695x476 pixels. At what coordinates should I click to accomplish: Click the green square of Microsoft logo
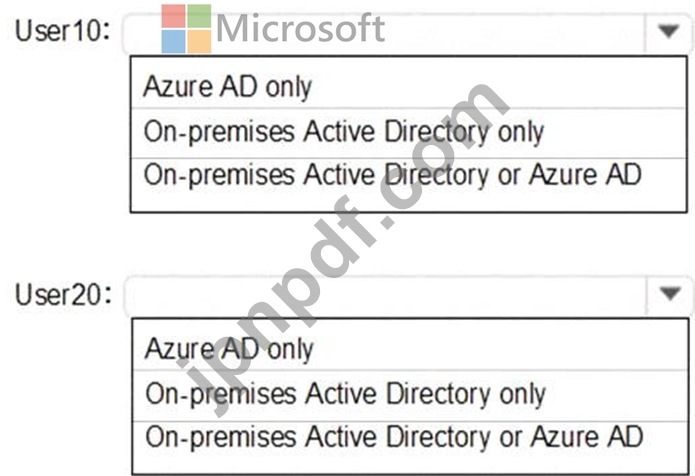[199, 16]
